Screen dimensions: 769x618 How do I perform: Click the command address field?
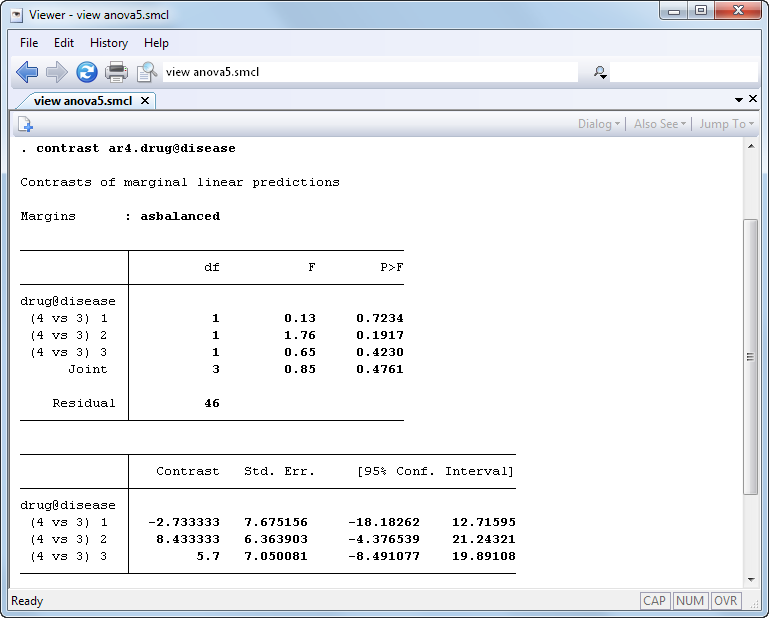click(x=370, y=72)
